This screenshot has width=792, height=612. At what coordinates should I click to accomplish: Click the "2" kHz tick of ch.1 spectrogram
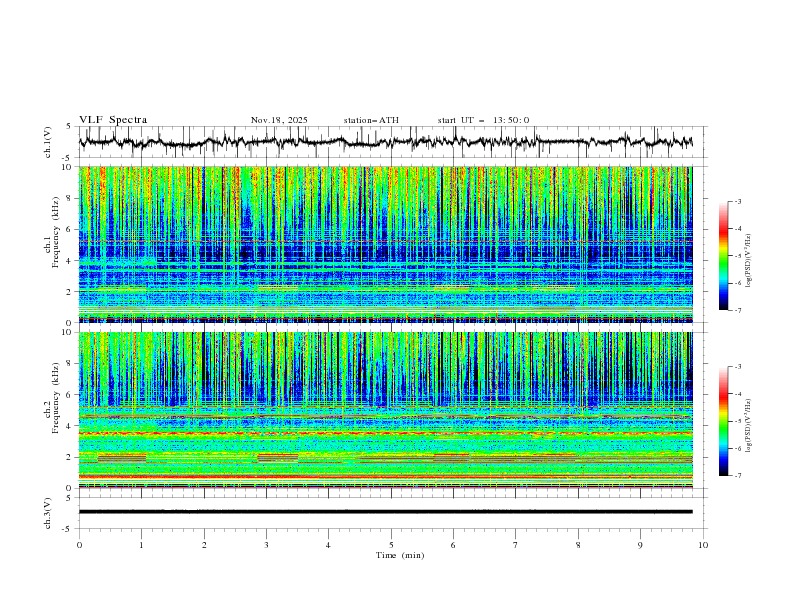(70, 292)
